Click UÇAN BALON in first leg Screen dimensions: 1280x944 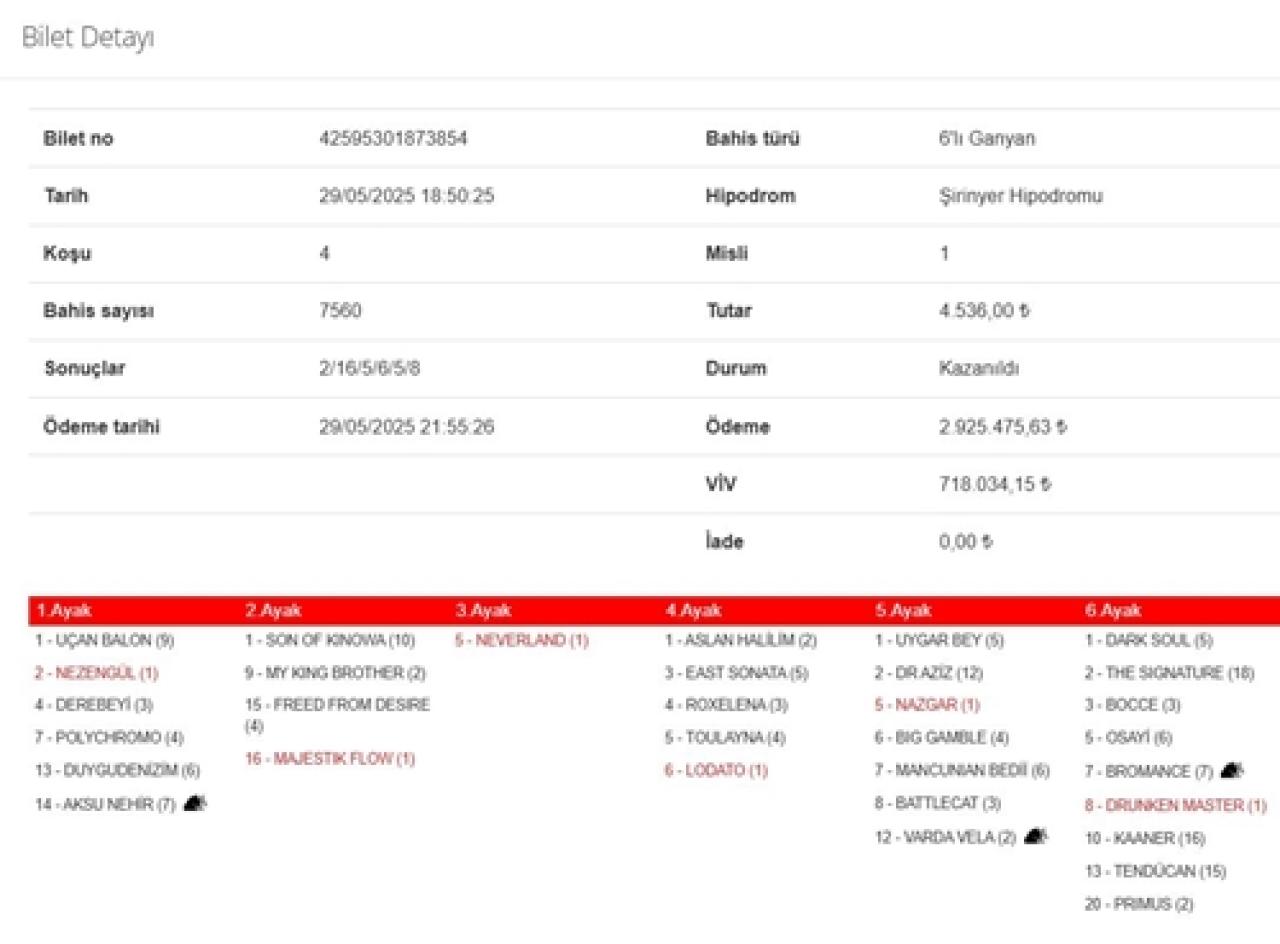point(104,640)
